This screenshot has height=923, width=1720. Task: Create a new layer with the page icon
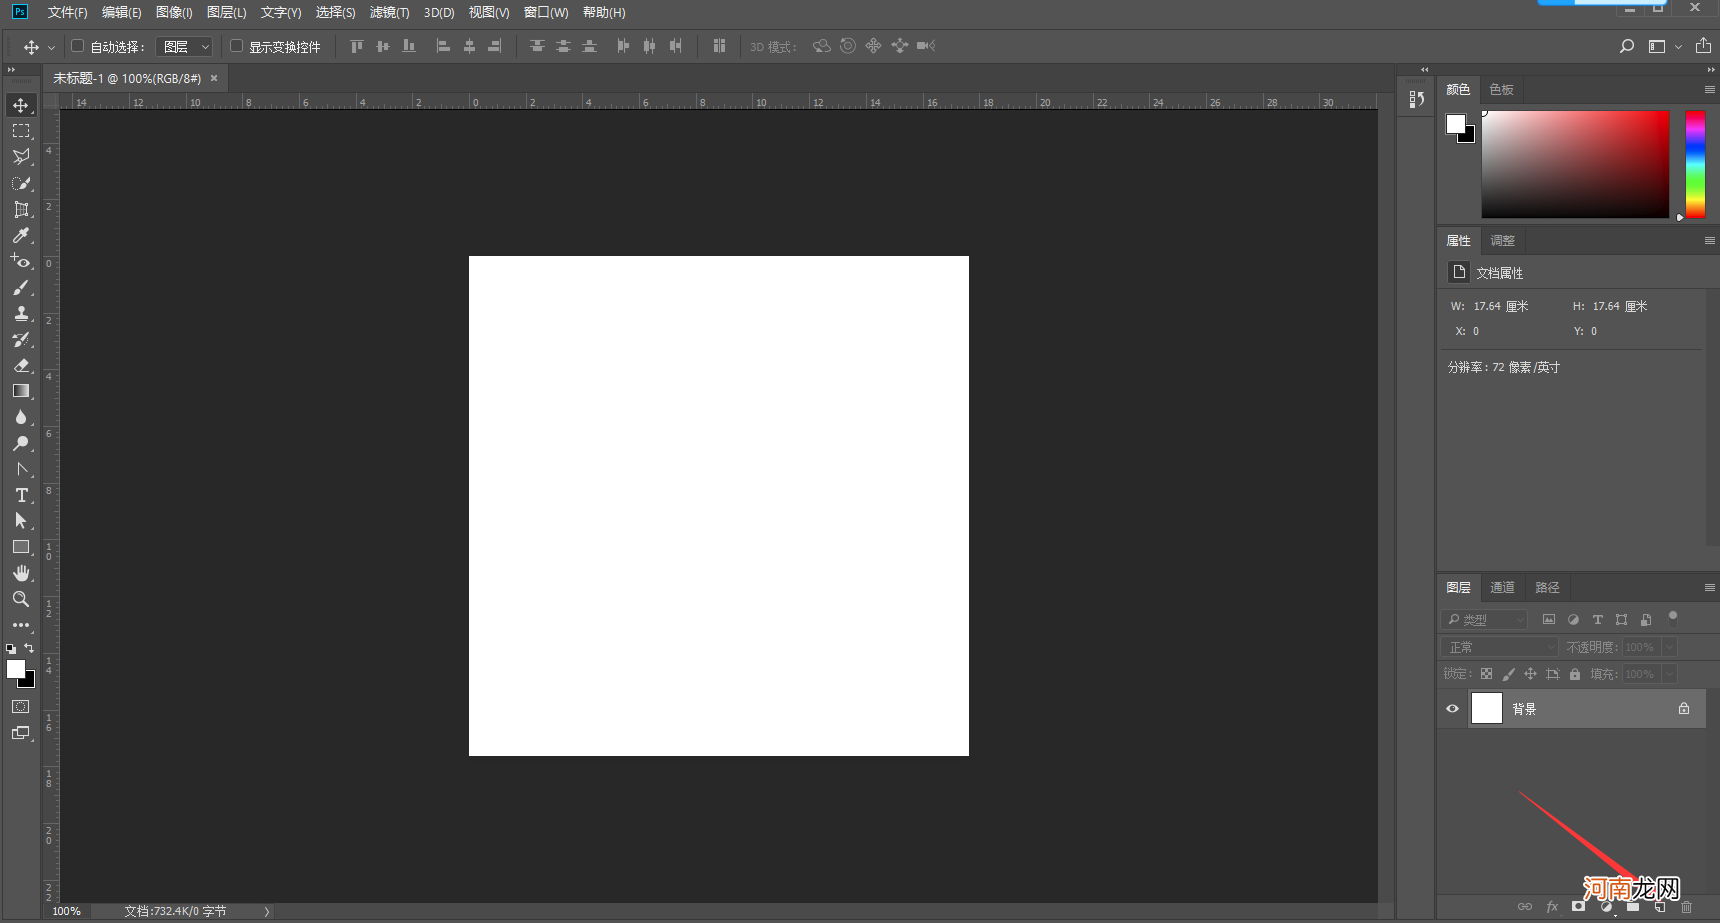point(1660,907)
